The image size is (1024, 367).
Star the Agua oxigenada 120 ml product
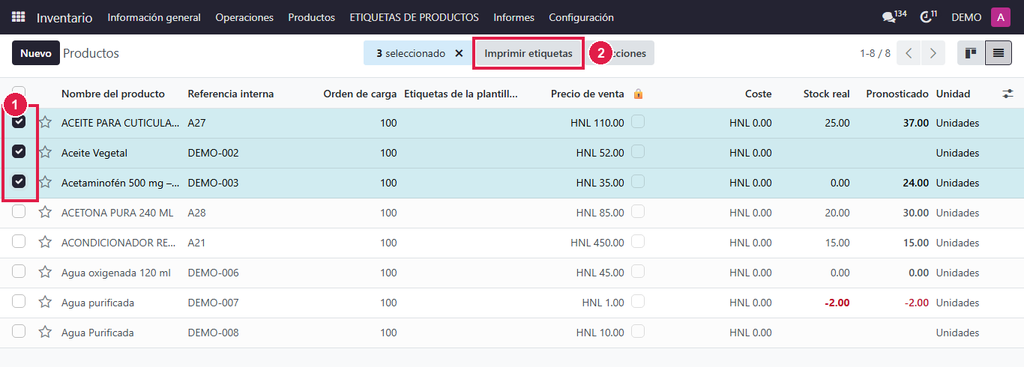pos(45,273)
